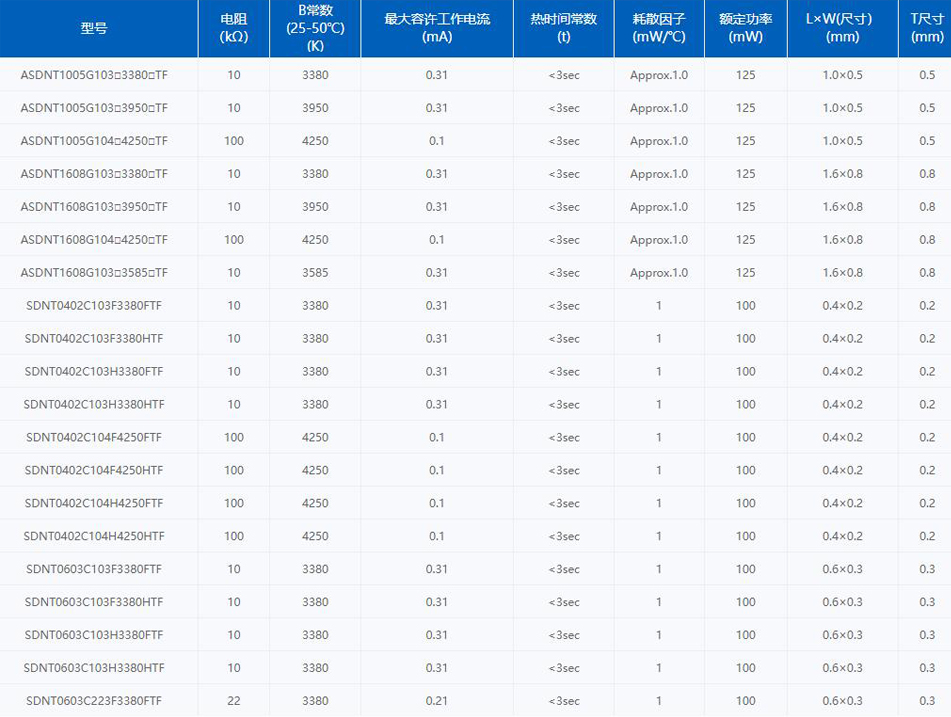Click the 最大容许工作电流 column header
Screen dimensions: 951x717
point(437,28)
